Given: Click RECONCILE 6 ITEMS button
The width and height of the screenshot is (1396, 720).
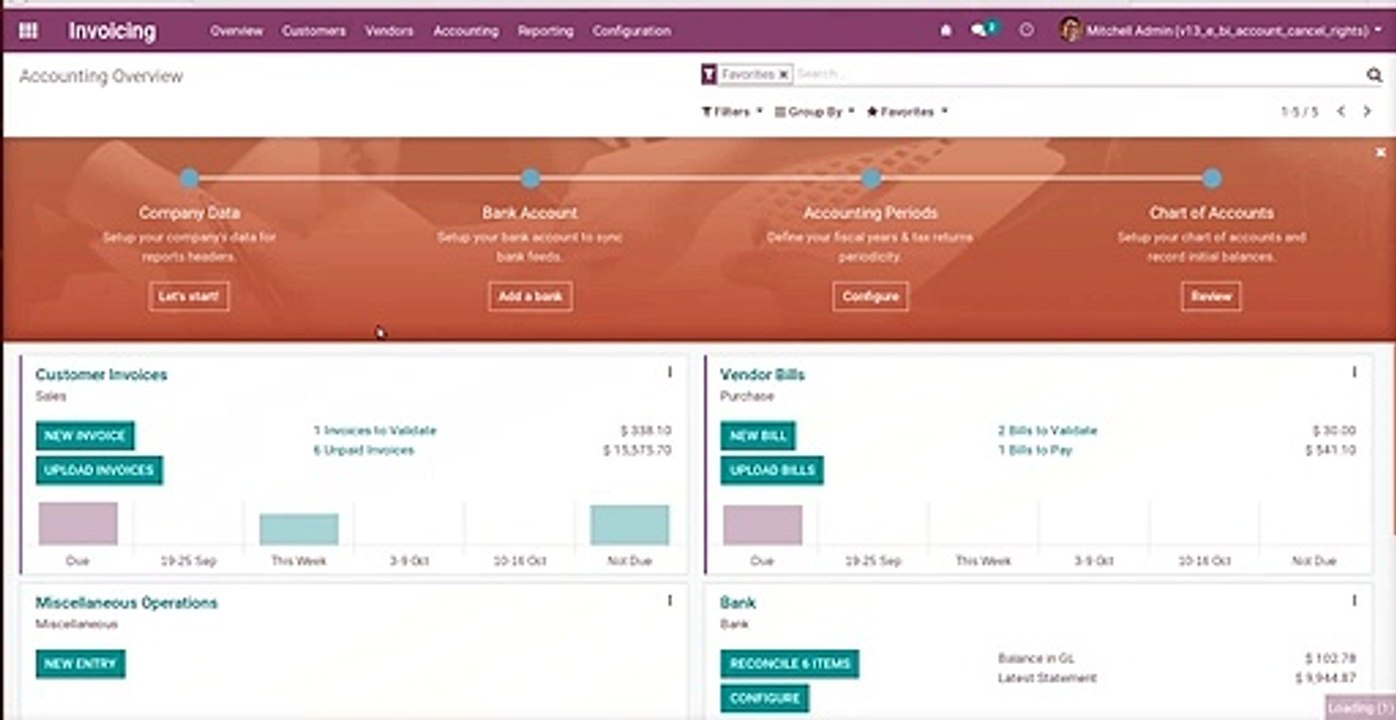Looking at the screenshot, I should 789,664.
